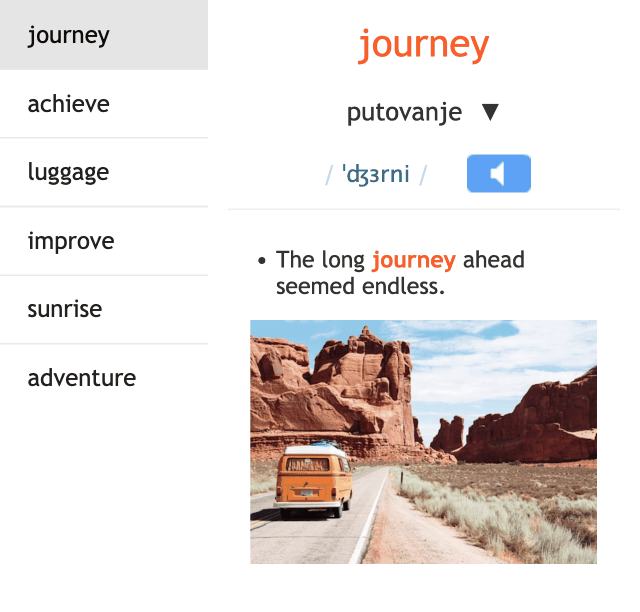Click the red rock formation in the photo
Image resolution: width=640 pixels, height=612 pixels.
point(335,392)
